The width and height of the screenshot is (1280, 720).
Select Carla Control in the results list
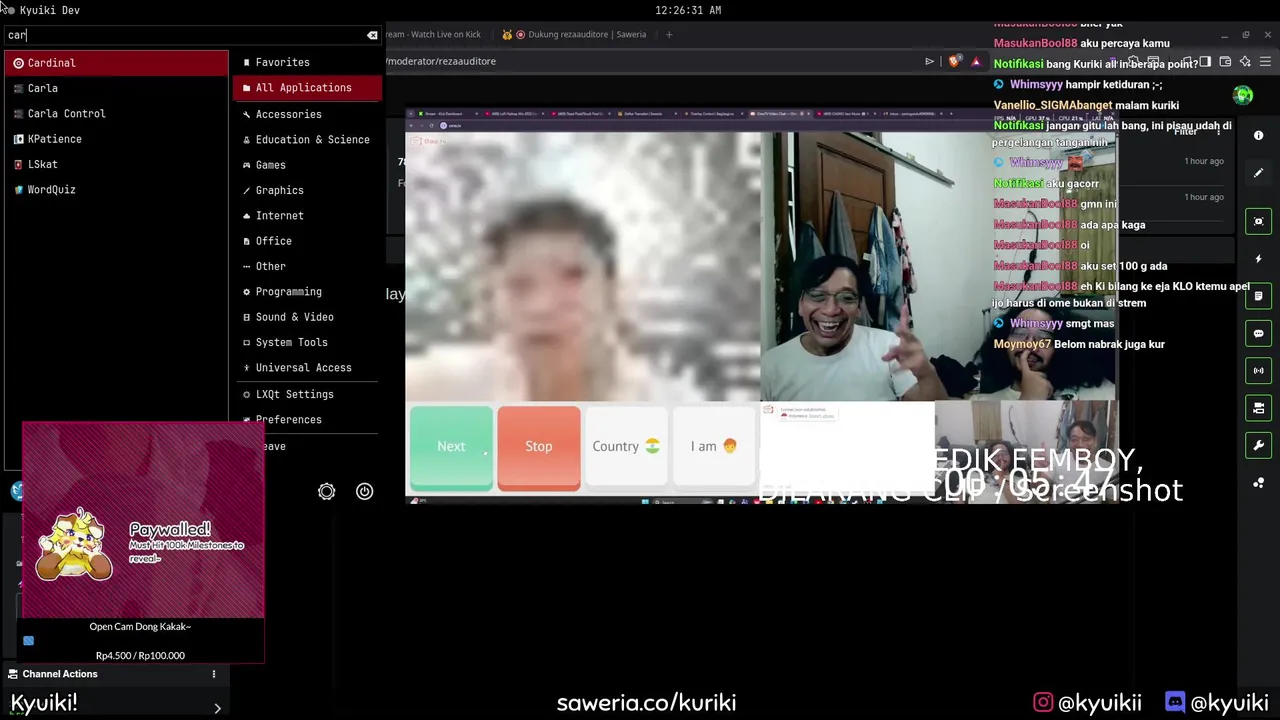pos(116,113)
